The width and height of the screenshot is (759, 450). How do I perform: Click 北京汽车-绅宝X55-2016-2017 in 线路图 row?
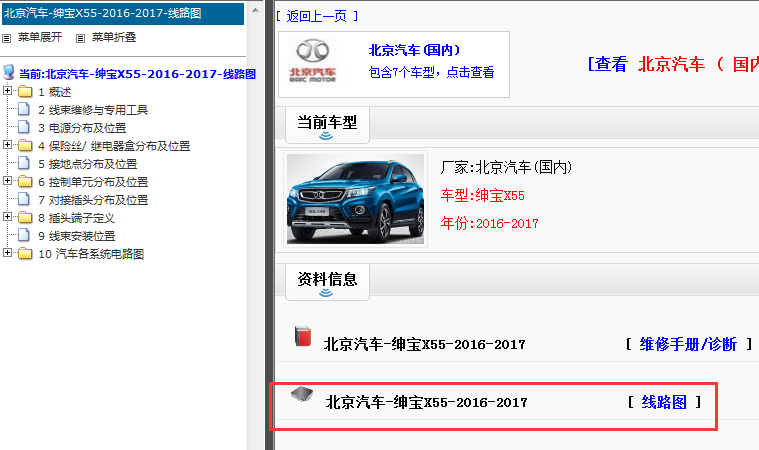click(x=426, y=402)
